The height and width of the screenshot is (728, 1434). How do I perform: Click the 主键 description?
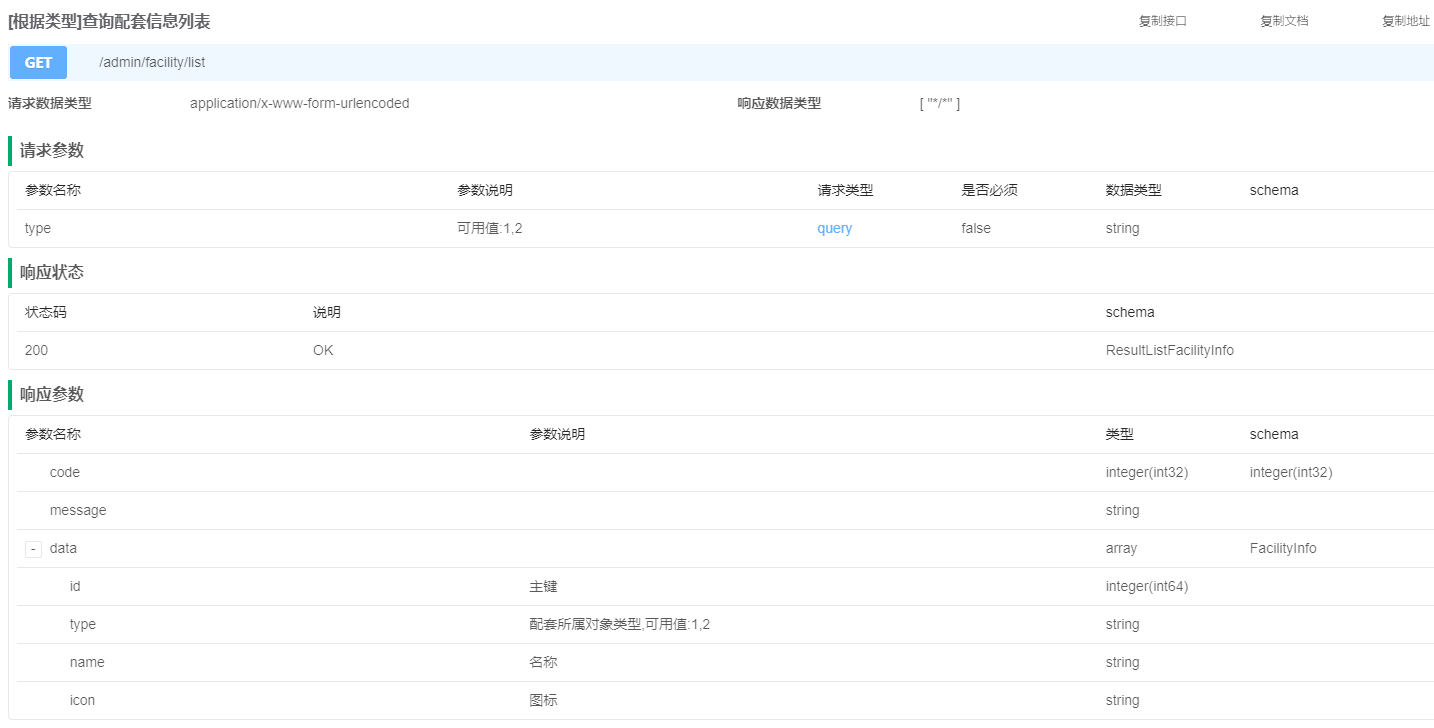(x=543, y=586)
